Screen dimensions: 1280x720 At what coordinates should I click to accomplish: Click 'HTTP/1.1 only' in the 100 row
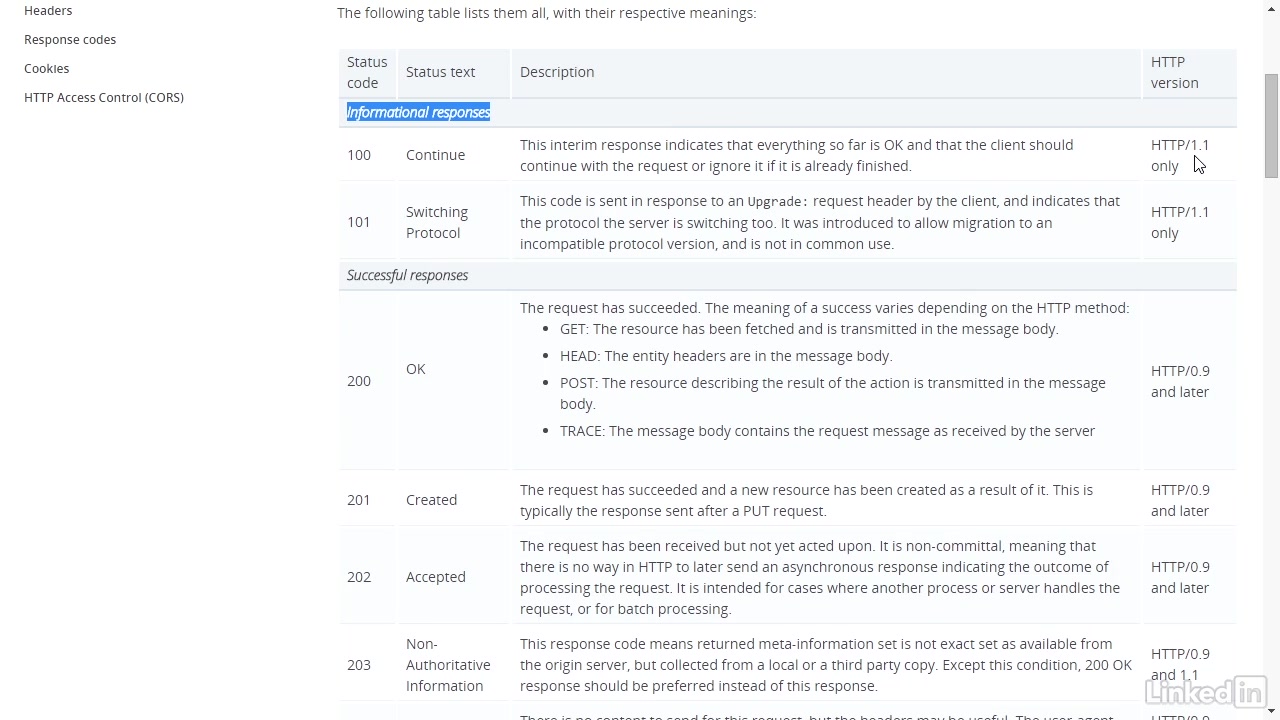pos(1180,155)
